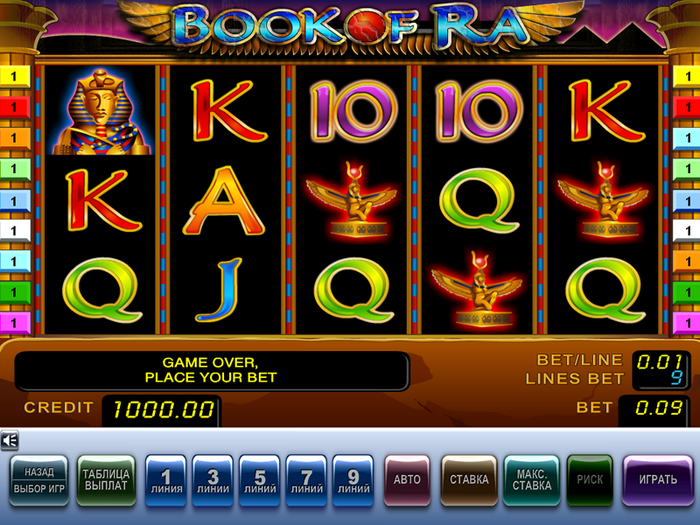Select 7 линий bet lines button
Screen dimensions: 700x525
point(306,481)
